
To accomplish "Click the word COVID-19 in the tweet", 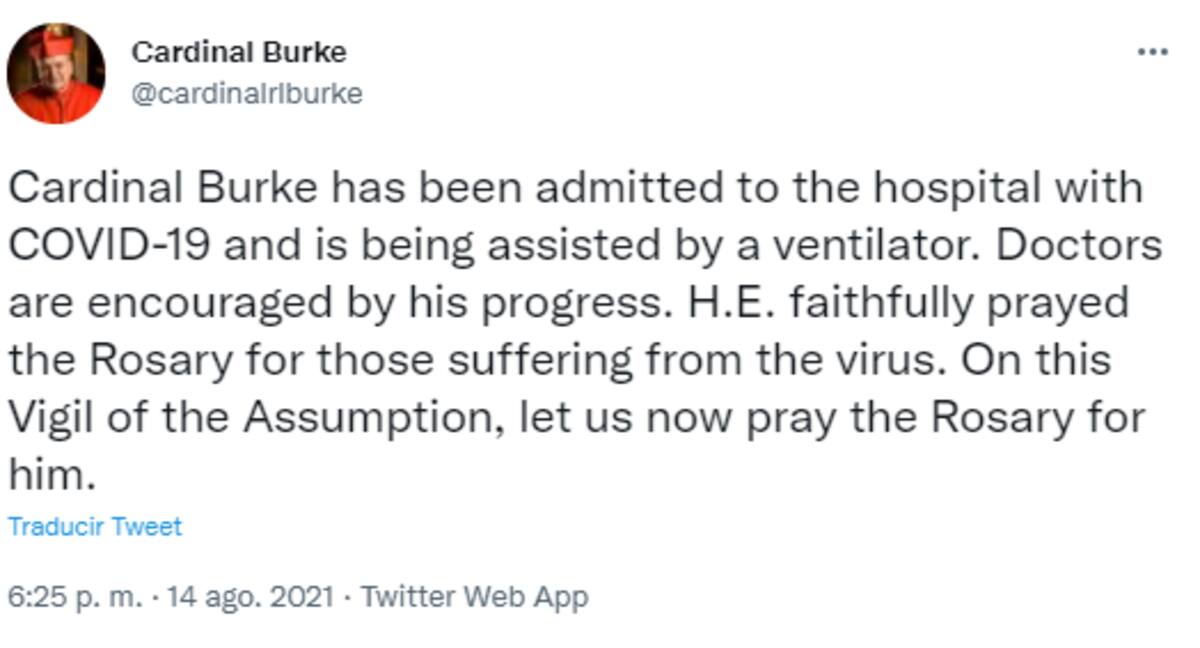I will tap(111, 246).
